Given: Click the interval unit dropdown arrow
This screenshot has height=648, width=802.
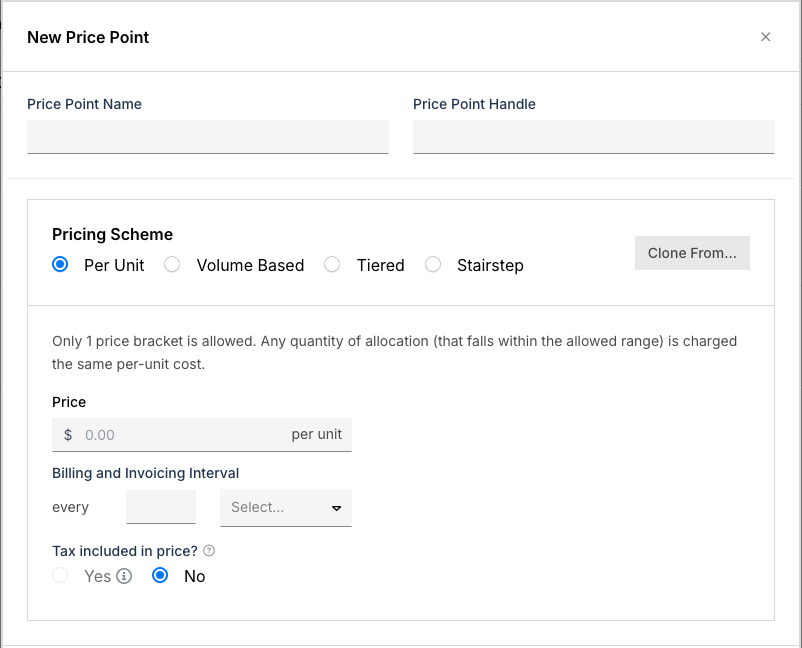Looking at the screenshot, I should click(x=336, y=508).
